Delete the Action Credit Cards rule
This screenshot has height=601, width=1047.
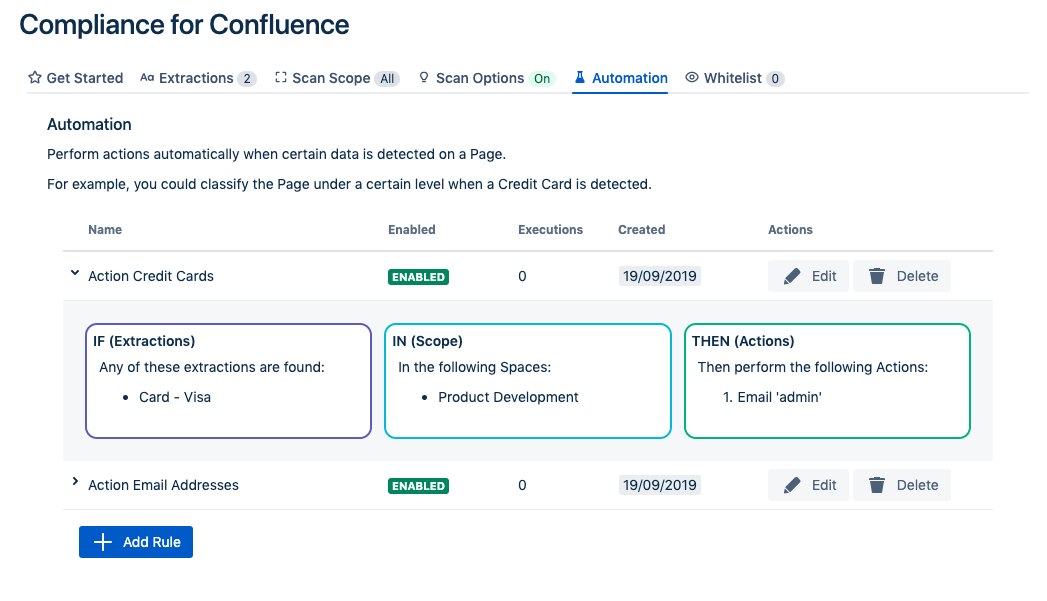point(901,276)
